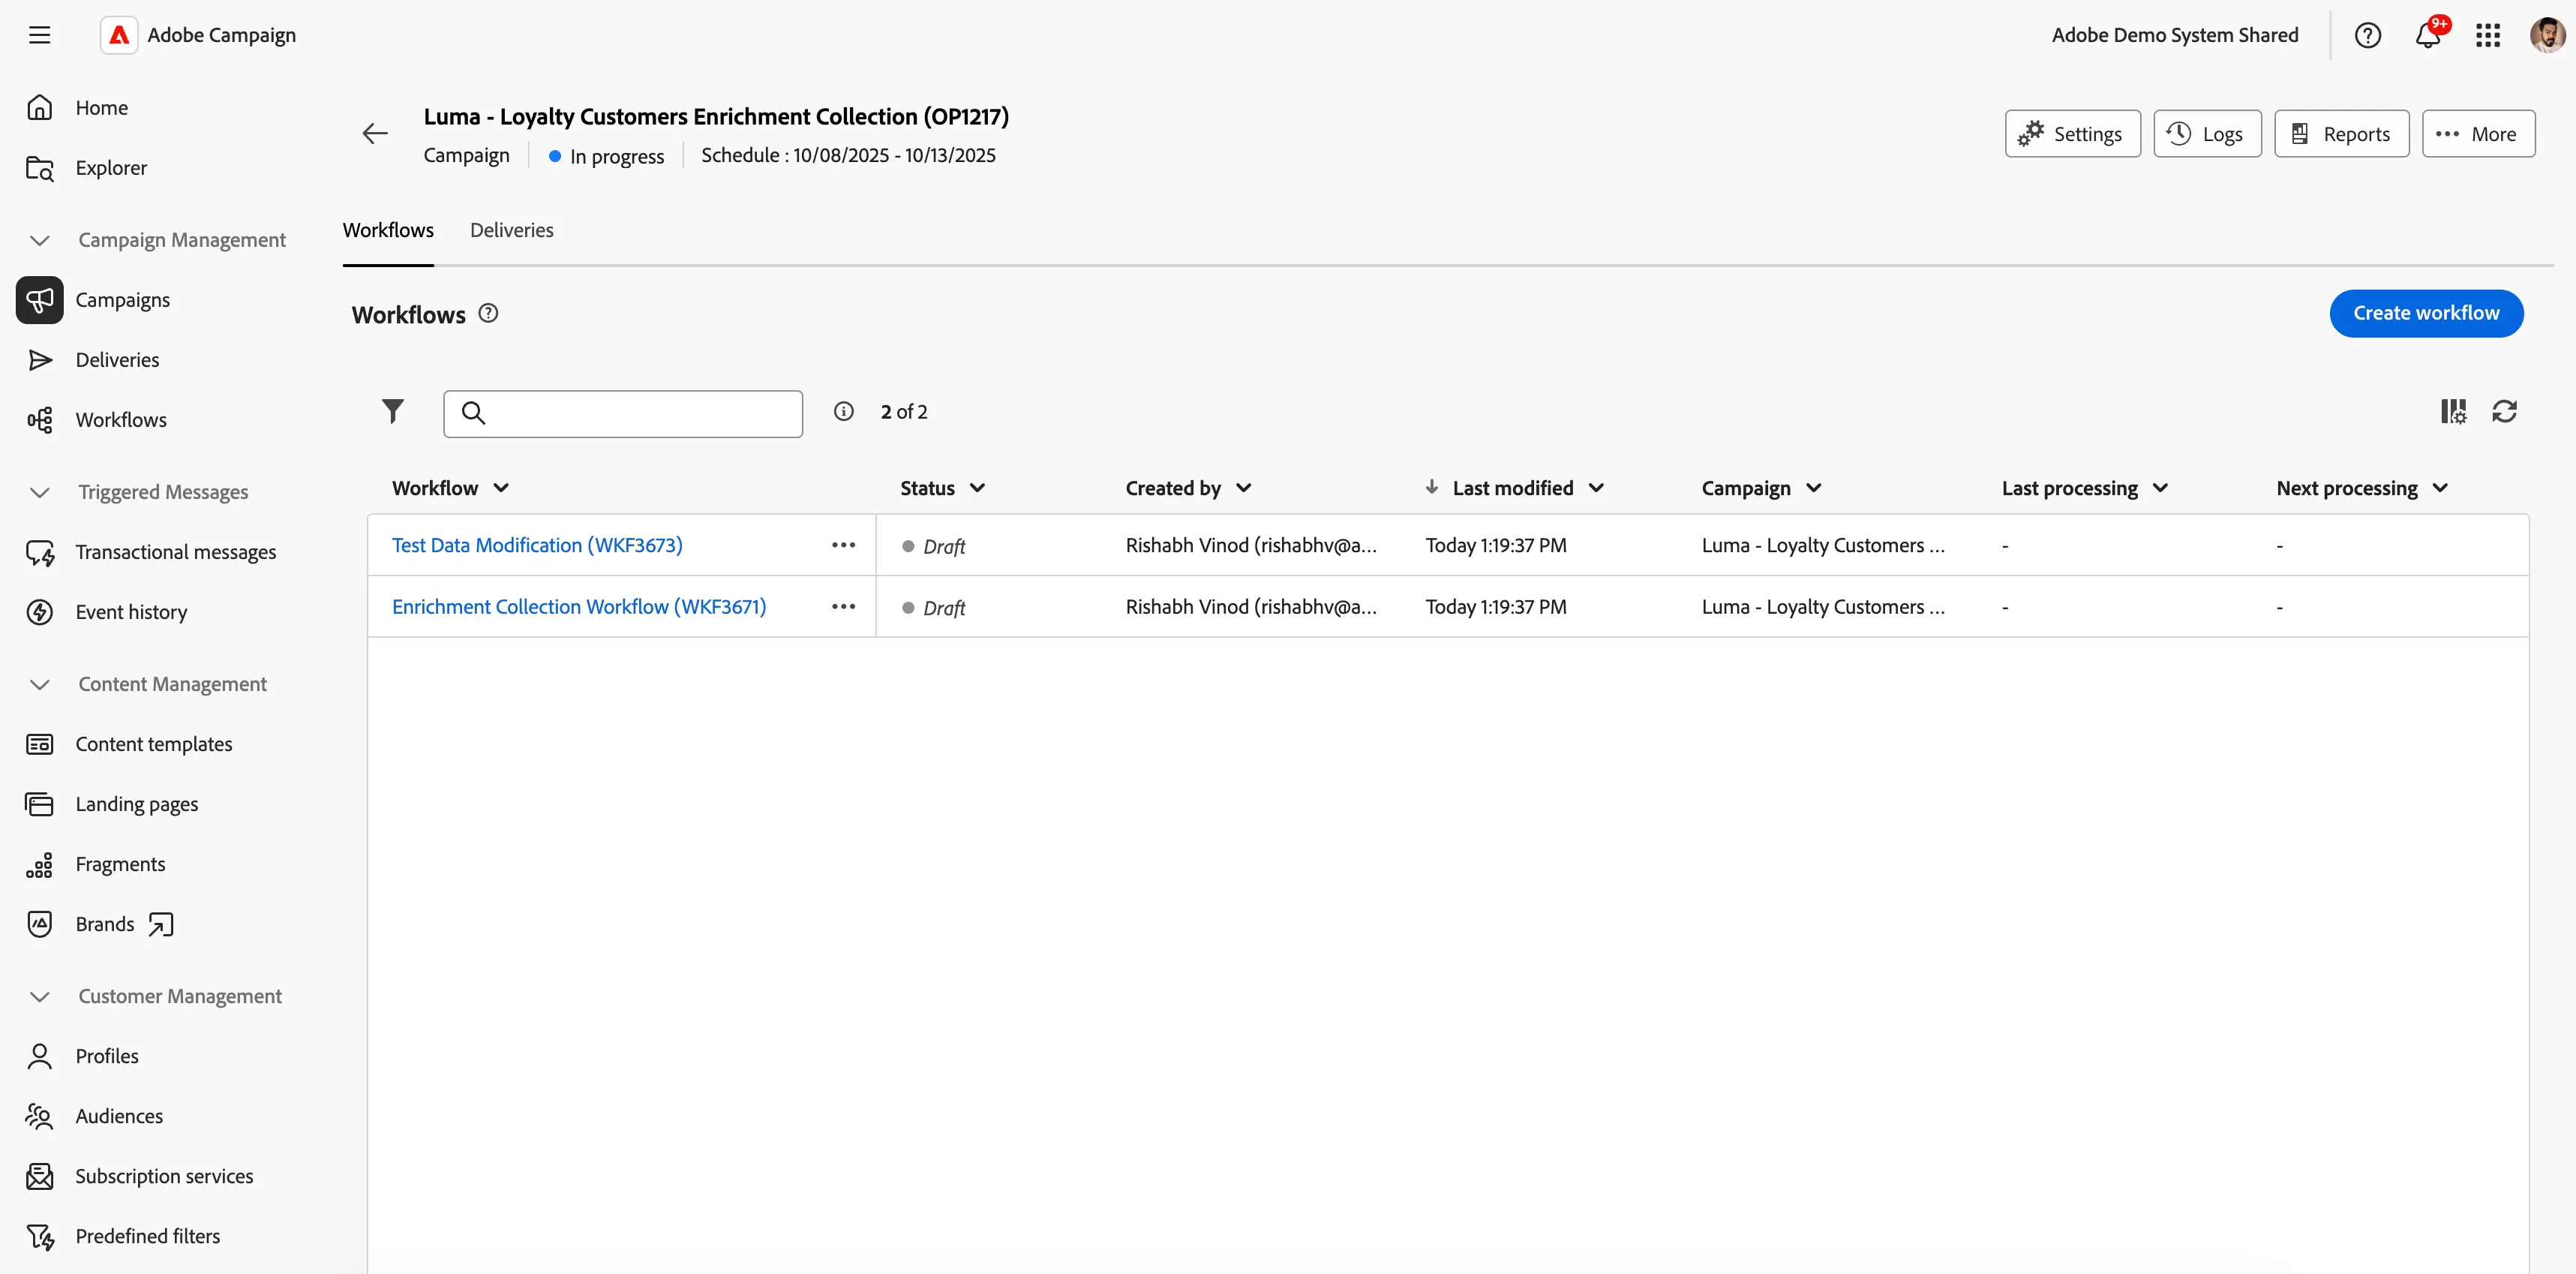This screenshot has height=1274, width=2576.
Task: Open the user profile avatar
Action: pyautogui.click(x=2547, y=35)
